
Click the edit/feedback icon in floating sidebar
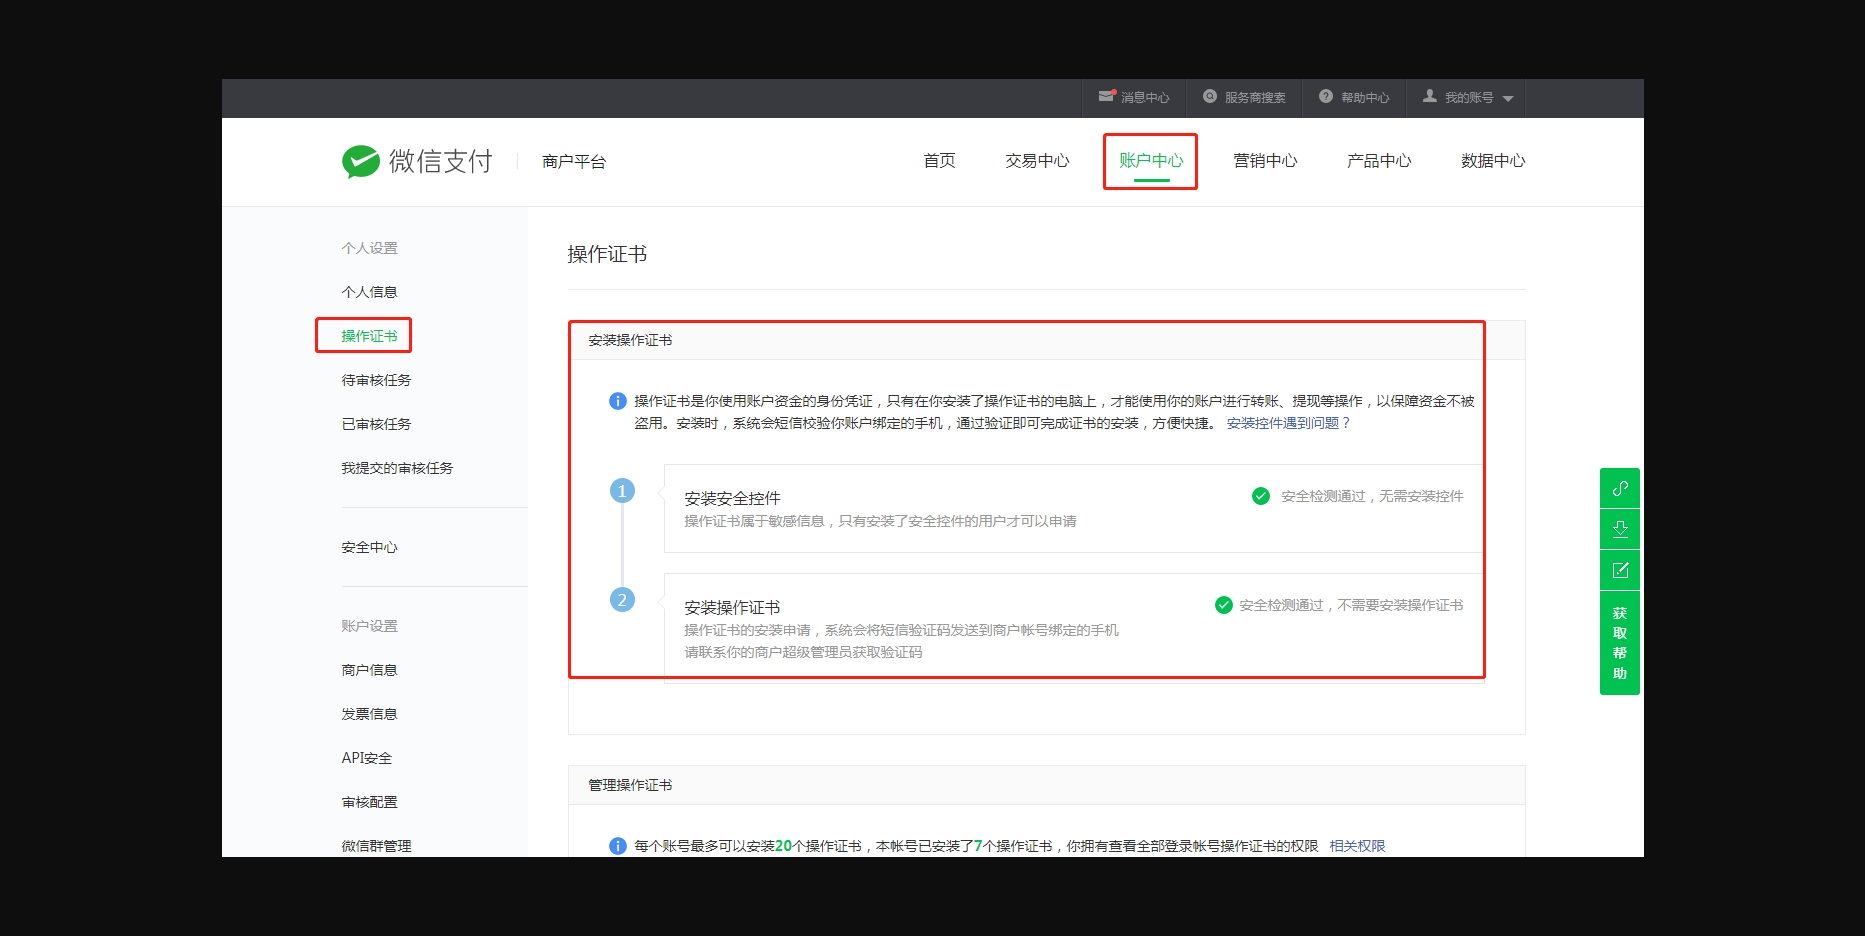point(1620,570)
